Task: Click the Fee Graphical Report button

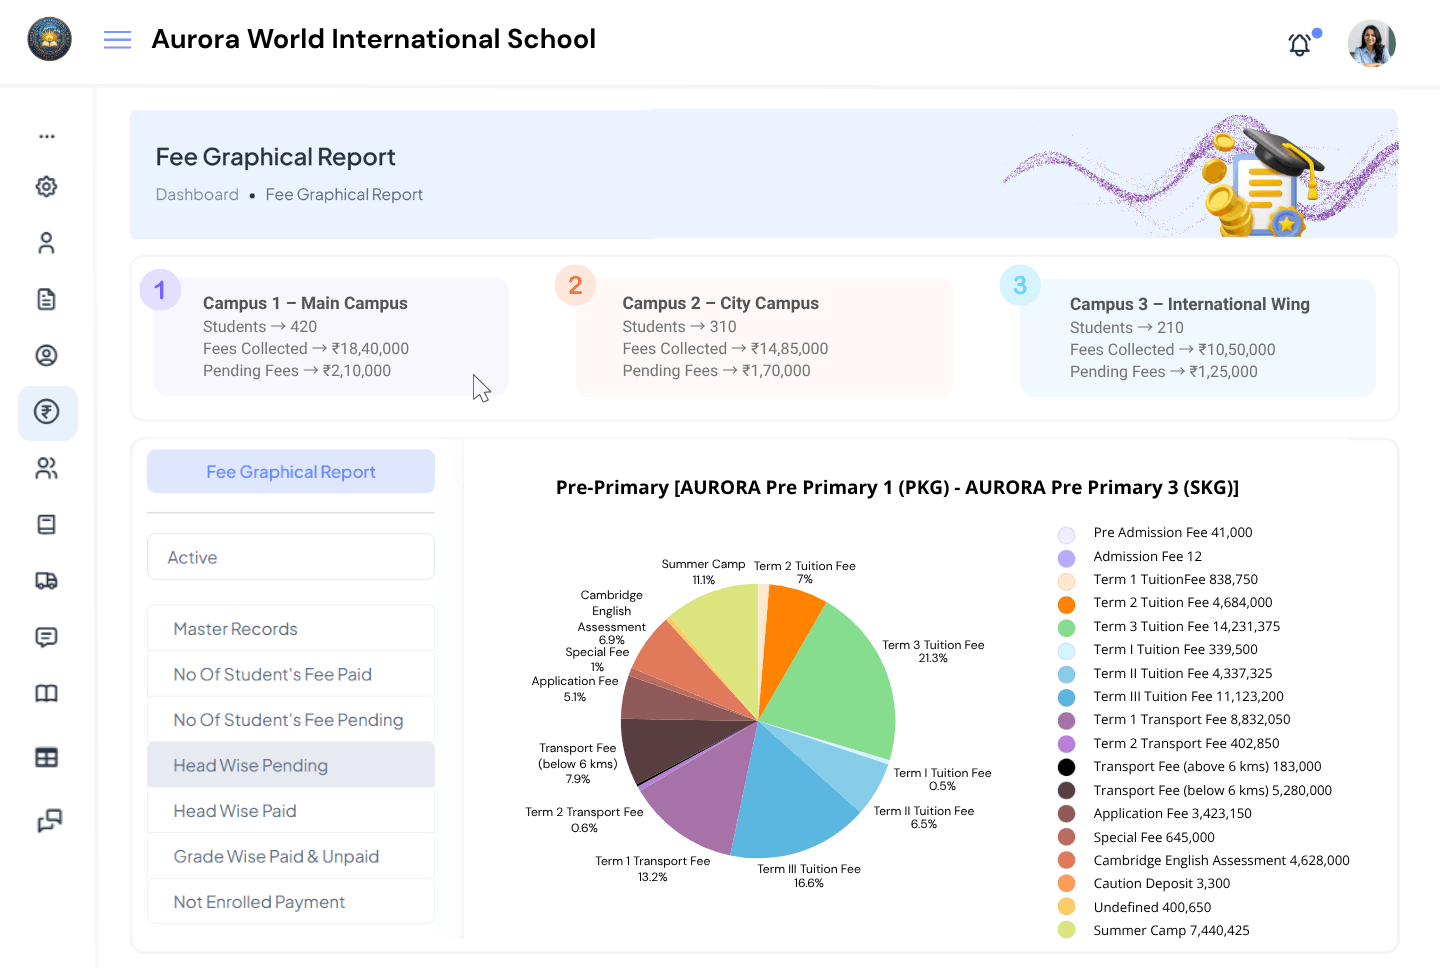Action: (x=290, y=471)
